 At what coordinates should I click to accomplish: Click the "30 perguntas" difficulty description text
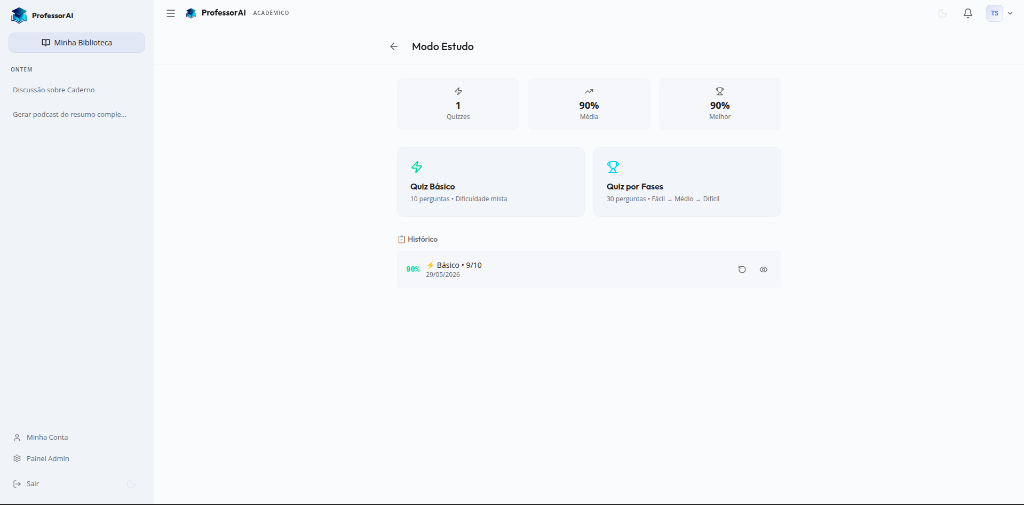662,199
